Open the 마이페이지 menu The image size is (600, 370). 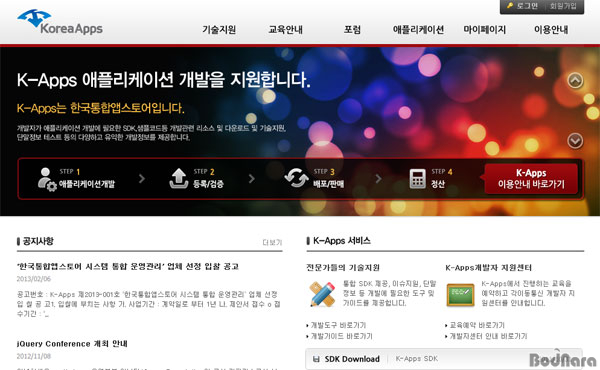tap(485, 29)
